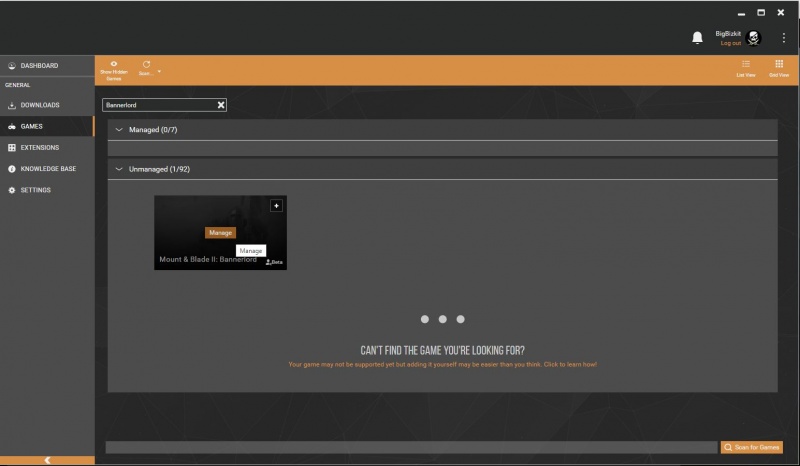Click the BigBizkit user avatar

(754, 38)
